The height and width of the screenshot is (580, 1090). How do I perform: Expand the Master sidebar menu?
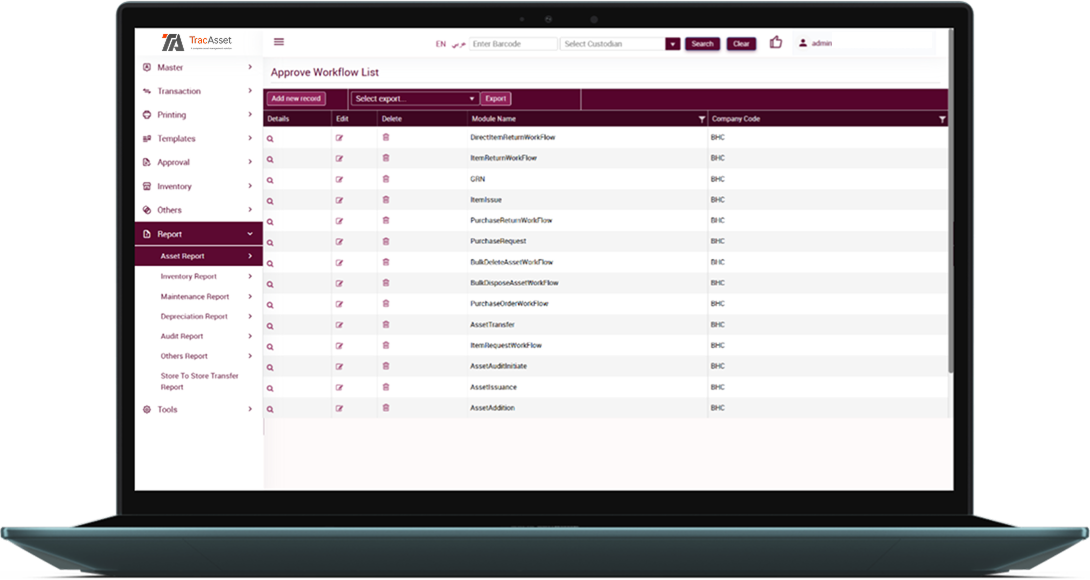click(x=198, y=67)
